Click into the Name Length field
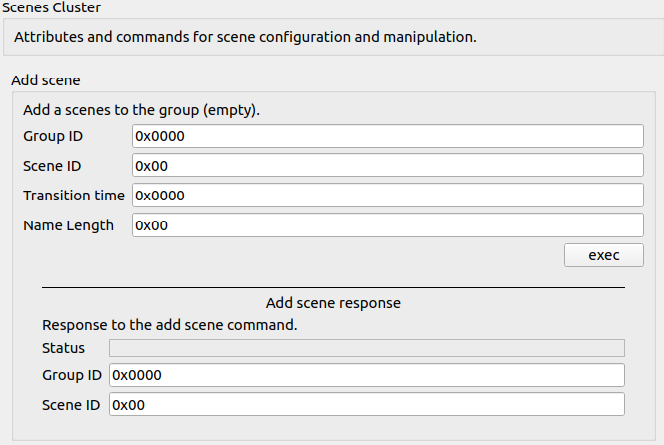664x445 pixels. coord(387,225)
